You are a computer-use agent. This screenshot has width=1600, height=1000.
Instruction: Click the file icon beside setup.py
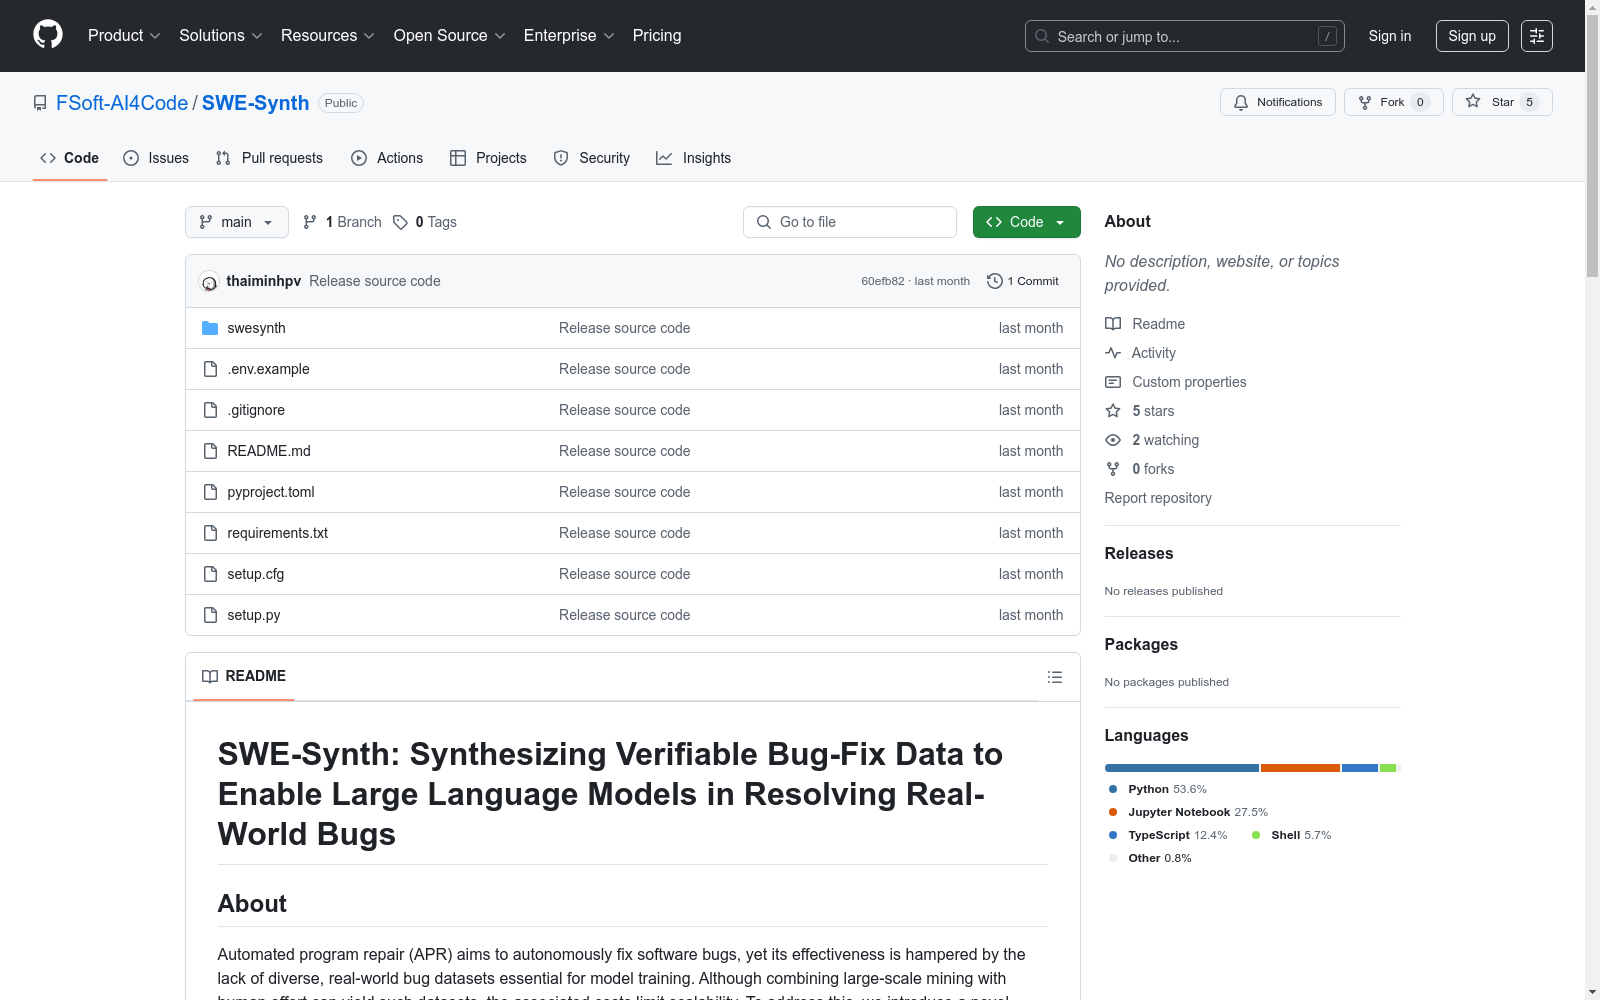pos(210,615)
